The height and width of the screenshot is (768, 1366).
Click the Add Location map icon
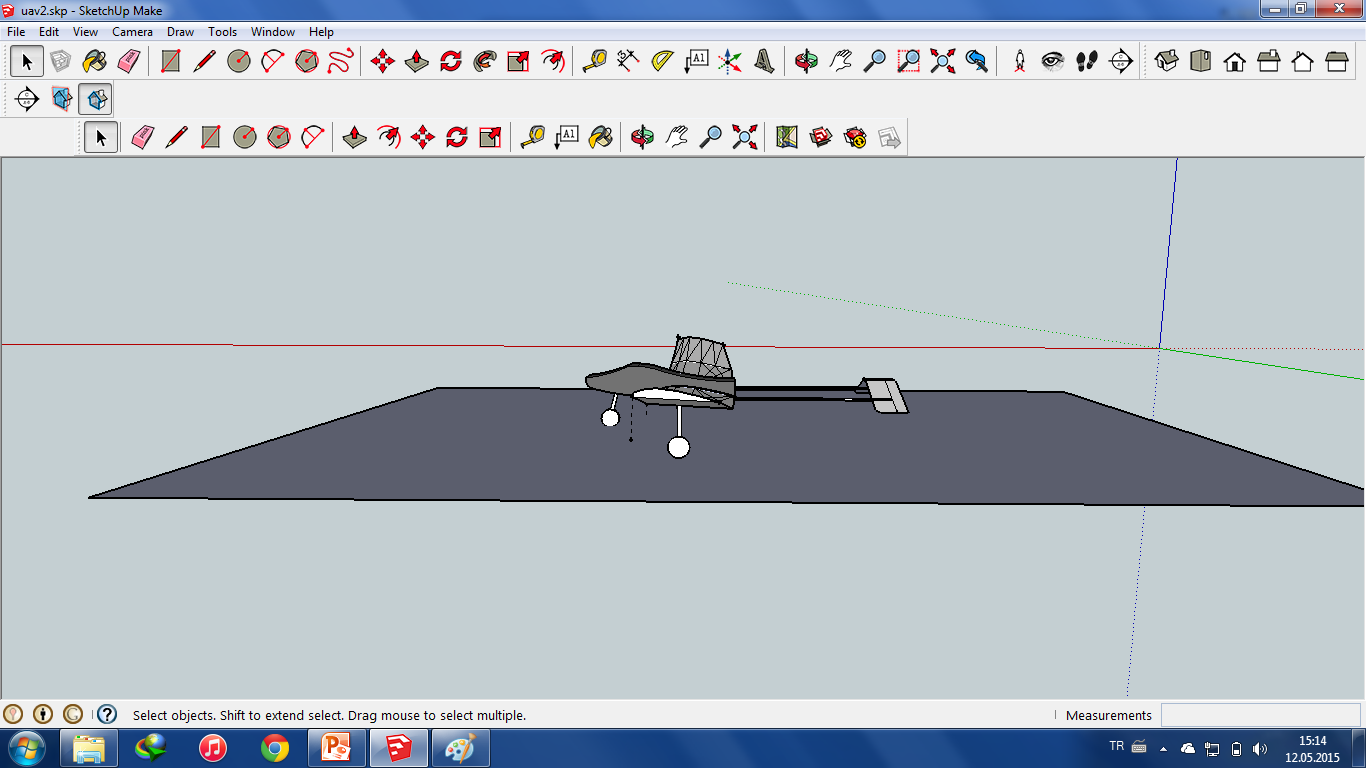(x=787, y=137)
